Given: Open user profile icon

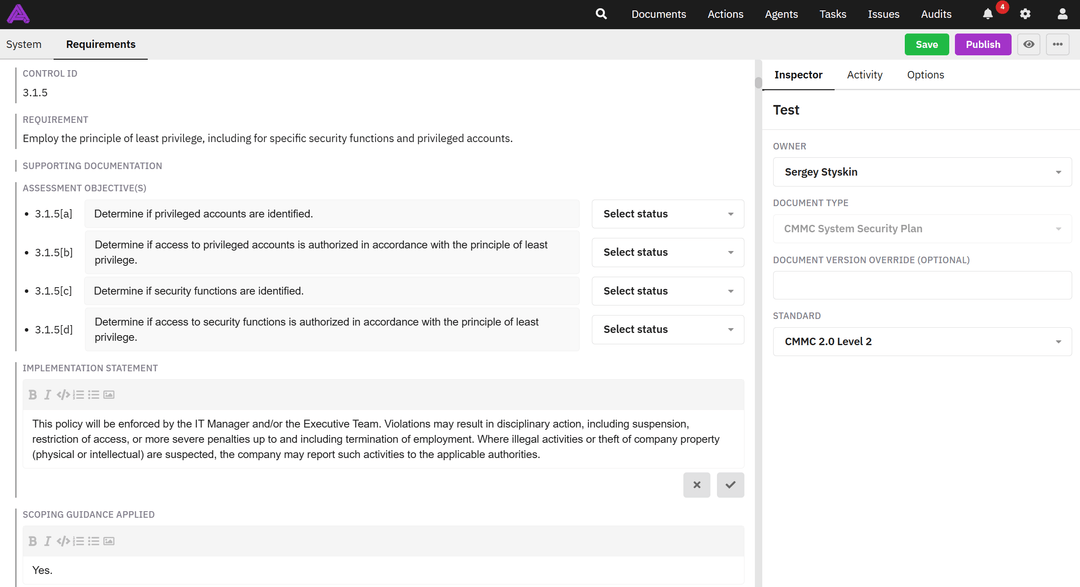Looking at the screenshot, I should click(x=1062, y=14).
